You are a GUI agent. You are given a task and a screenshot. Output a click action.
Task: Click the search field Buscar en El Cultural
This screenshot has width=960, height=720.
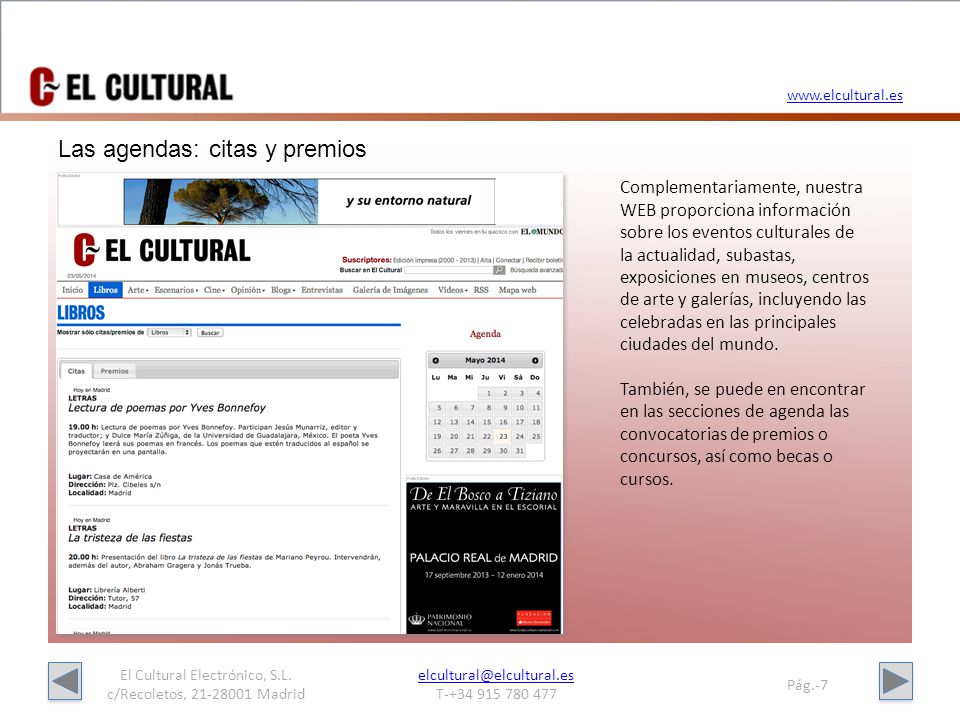pyautogui.click(x=449, y=270)
